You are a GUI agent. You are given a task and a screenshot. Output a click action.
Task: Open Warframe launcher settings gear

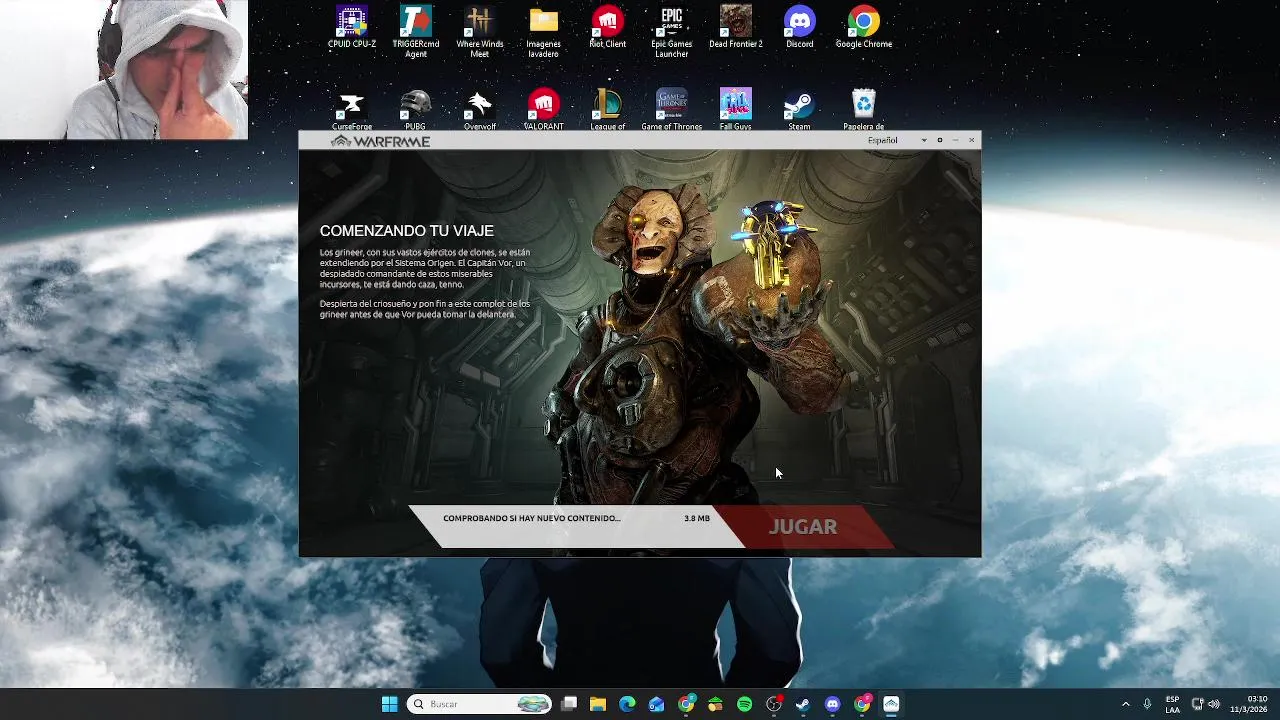940,140
